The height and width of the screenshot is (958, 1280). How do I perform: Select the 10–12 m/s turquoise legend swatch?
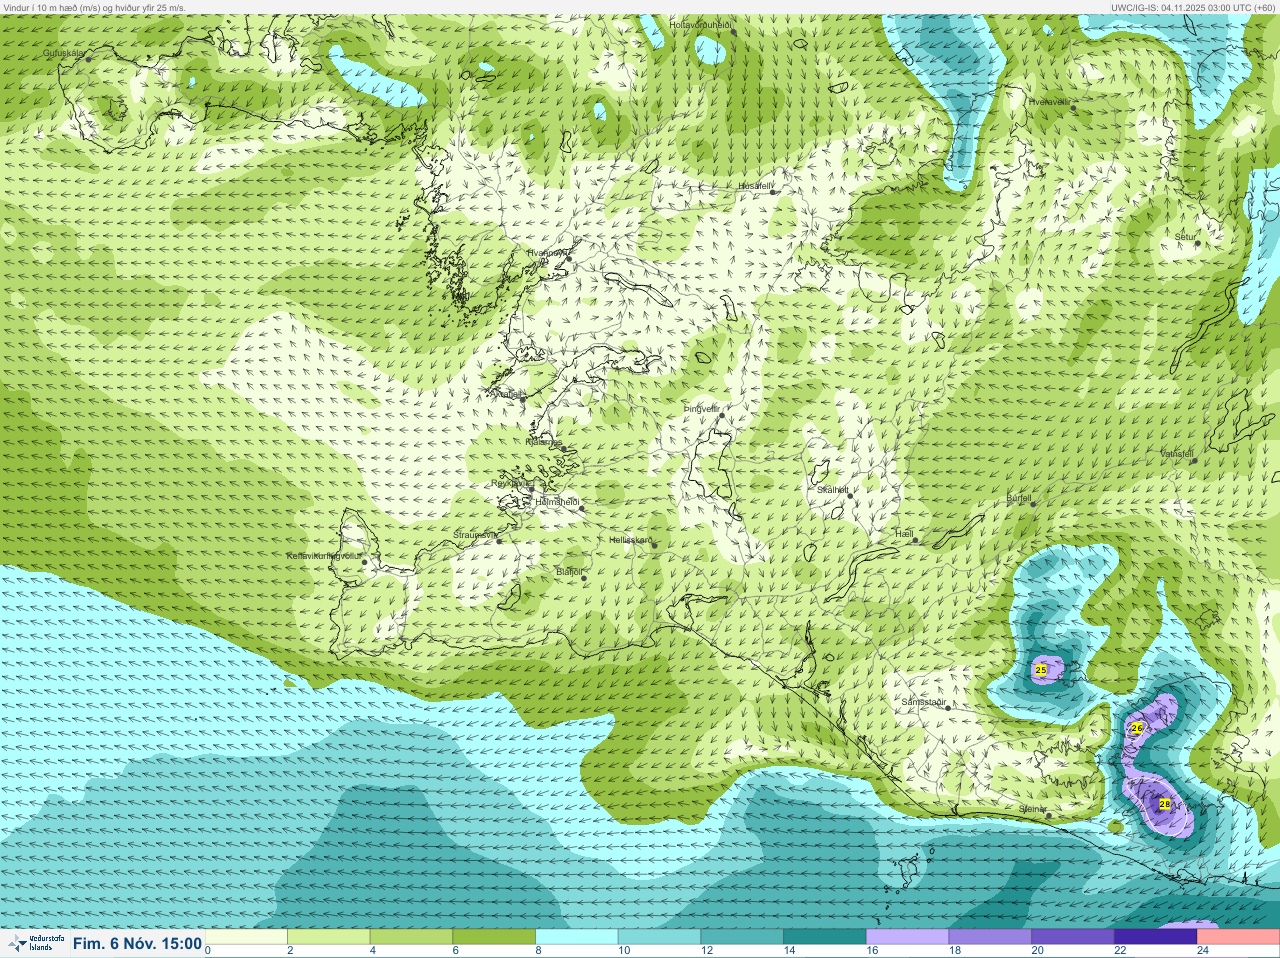(659, 937)
